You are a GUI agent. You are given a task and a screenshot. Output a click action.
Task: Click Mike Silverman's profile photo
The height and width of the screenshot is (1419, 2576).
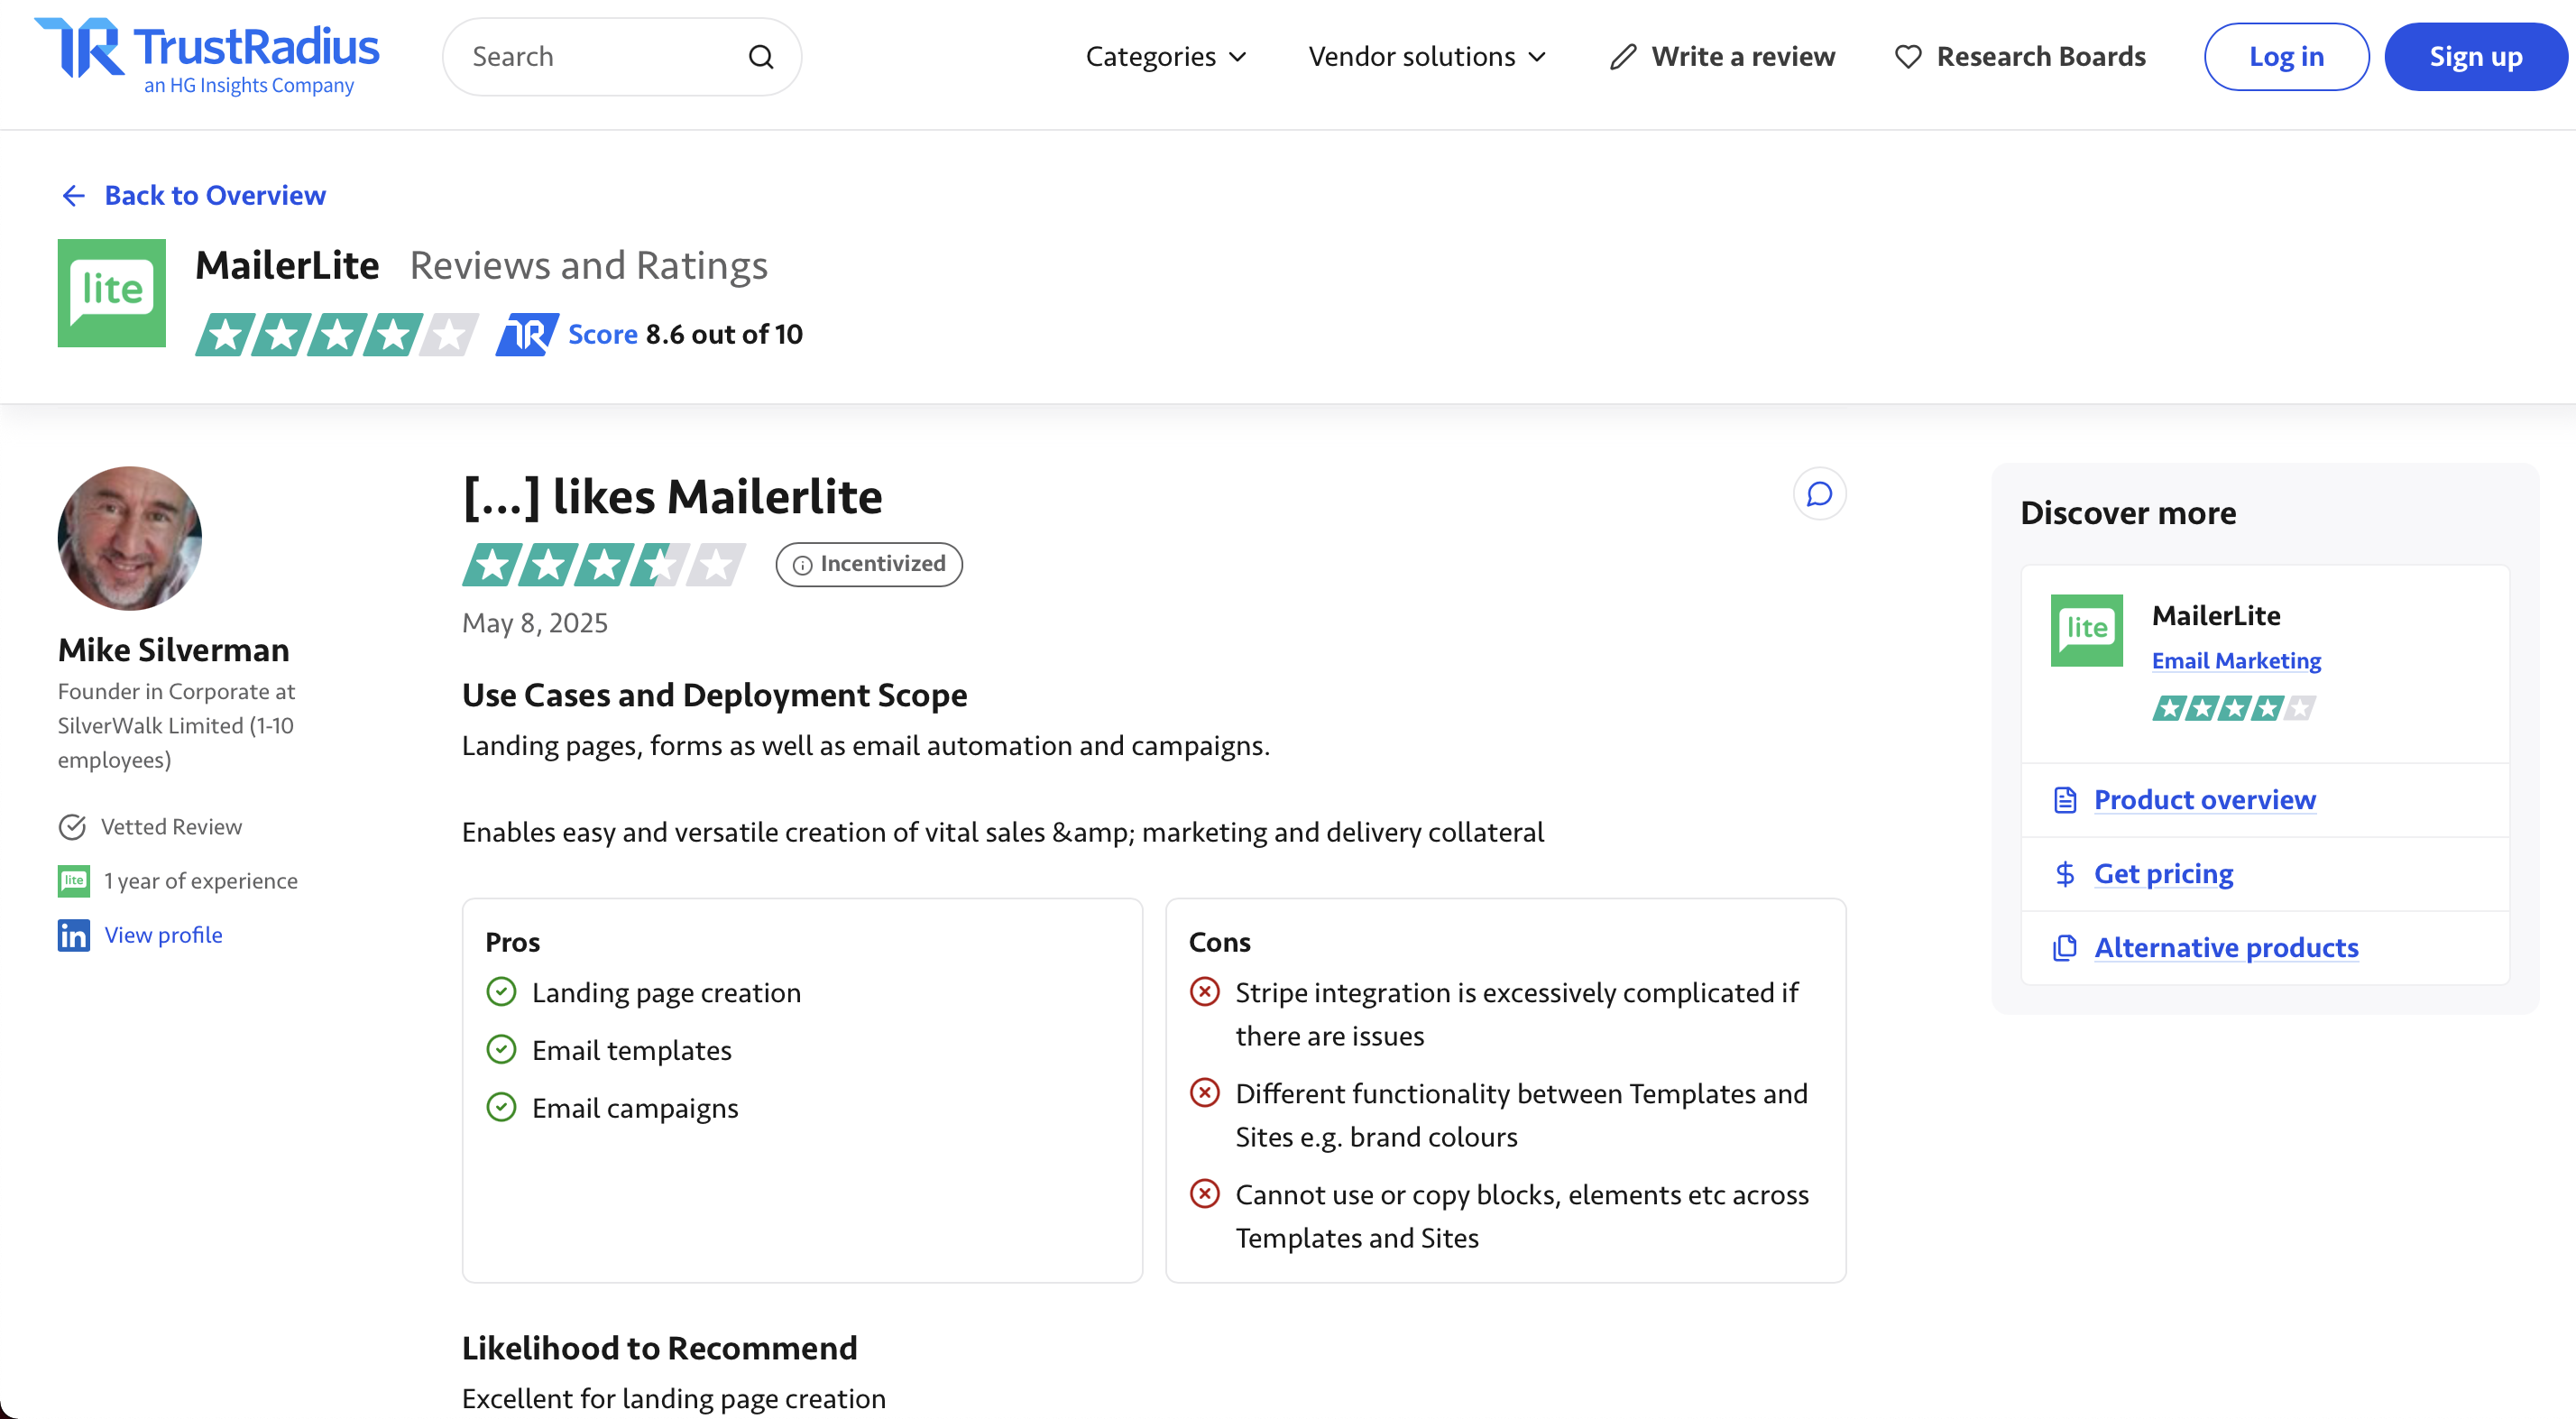point(130,539)
